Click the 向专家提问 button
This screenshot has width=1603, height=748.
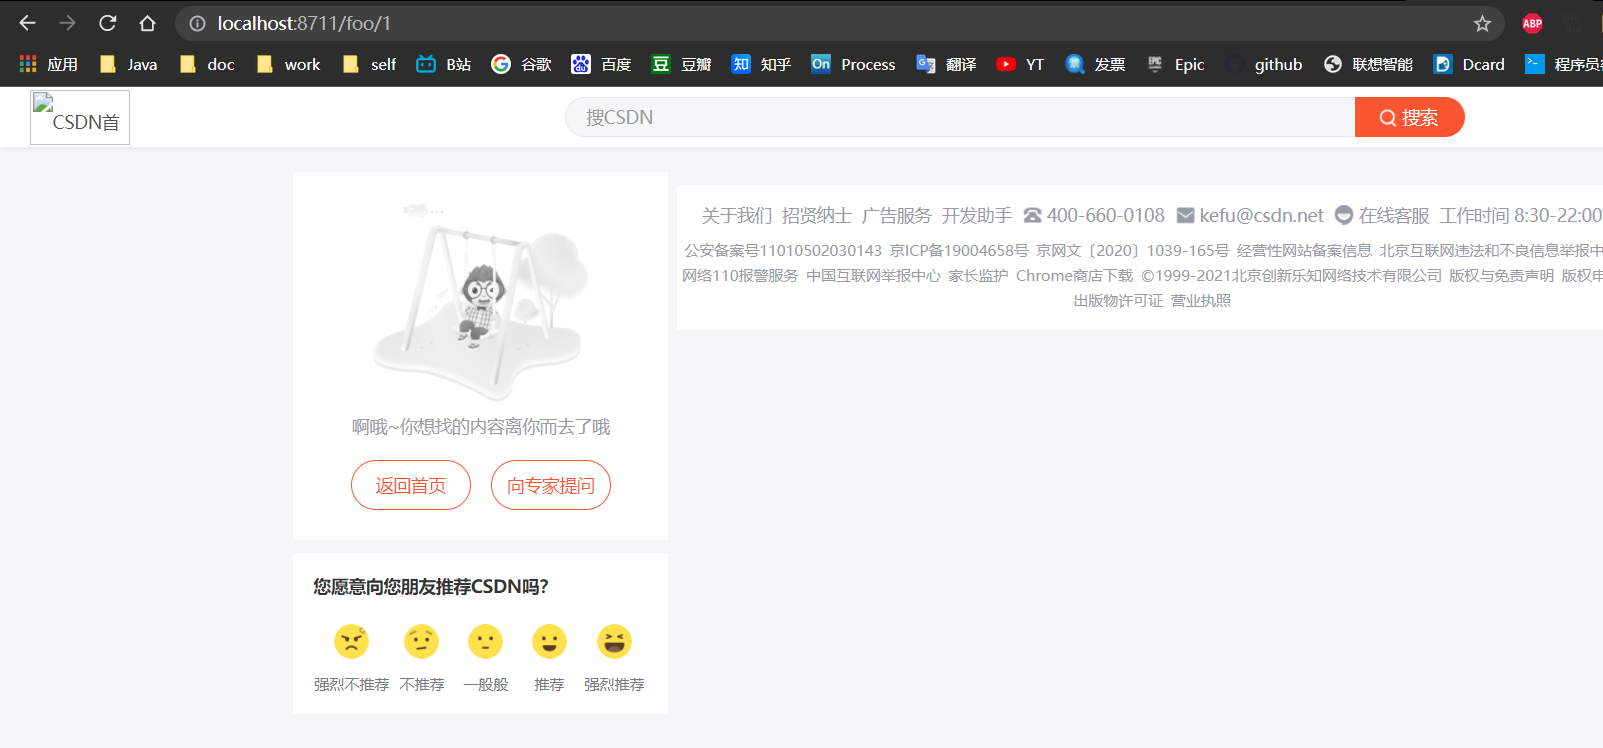tap(551, 485)
